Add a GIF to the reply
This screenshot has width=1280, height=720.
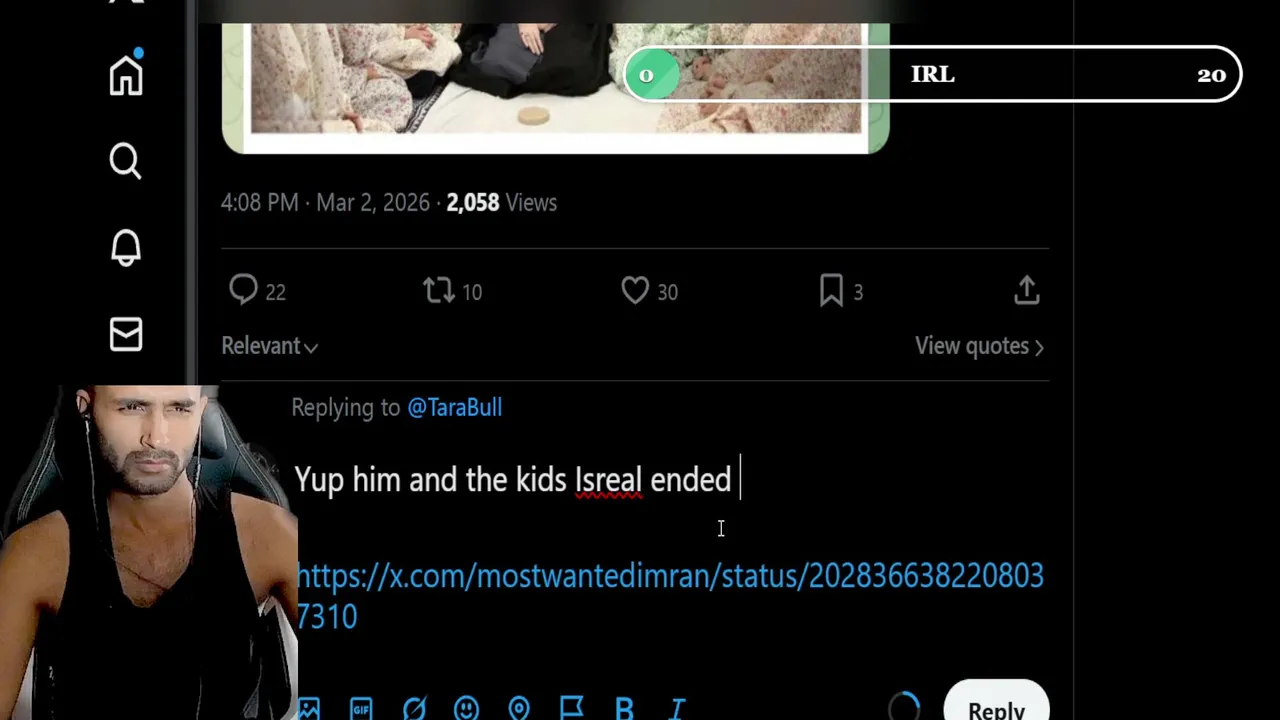tap(361, 709)
